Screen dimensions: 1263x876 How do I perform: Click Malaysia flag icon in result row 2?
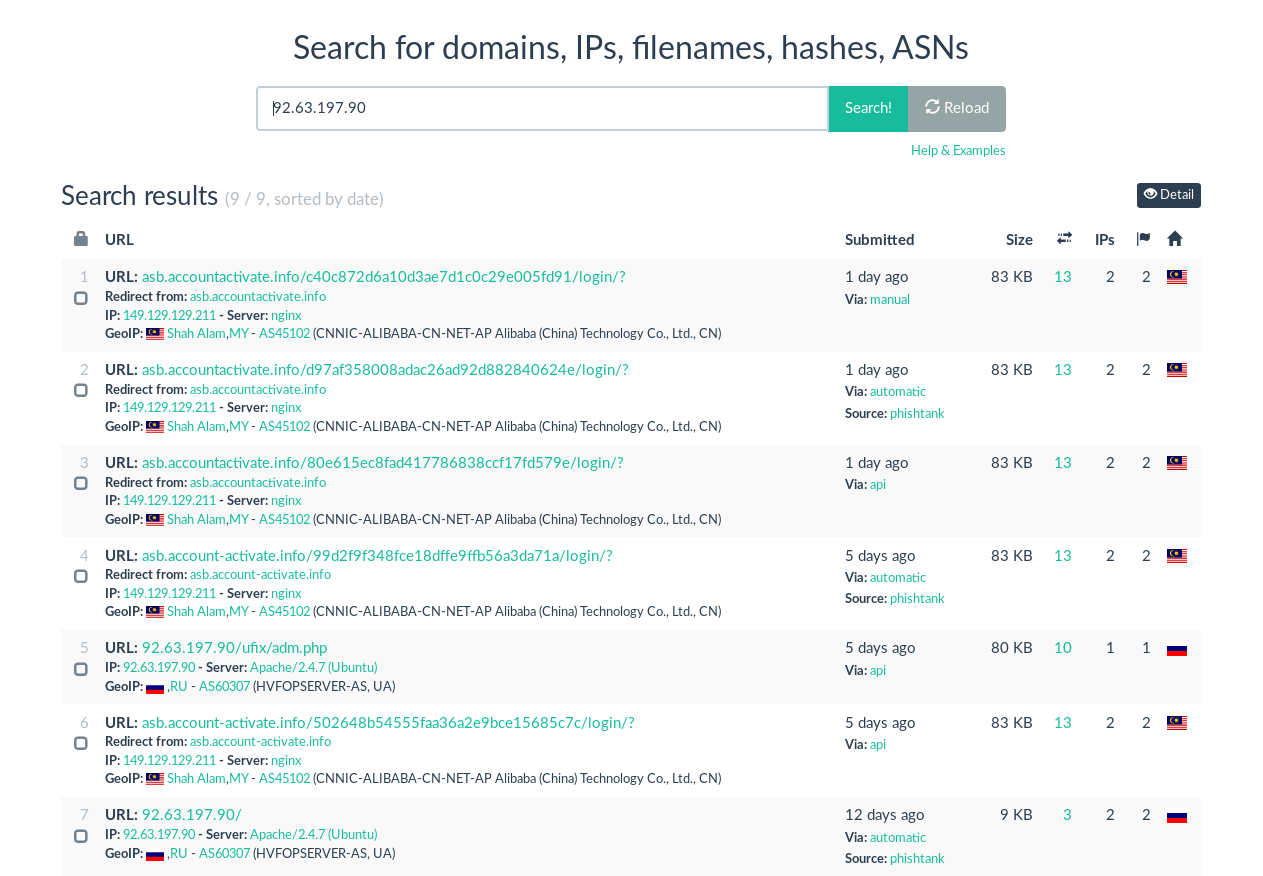click(x=1177, y=370)
